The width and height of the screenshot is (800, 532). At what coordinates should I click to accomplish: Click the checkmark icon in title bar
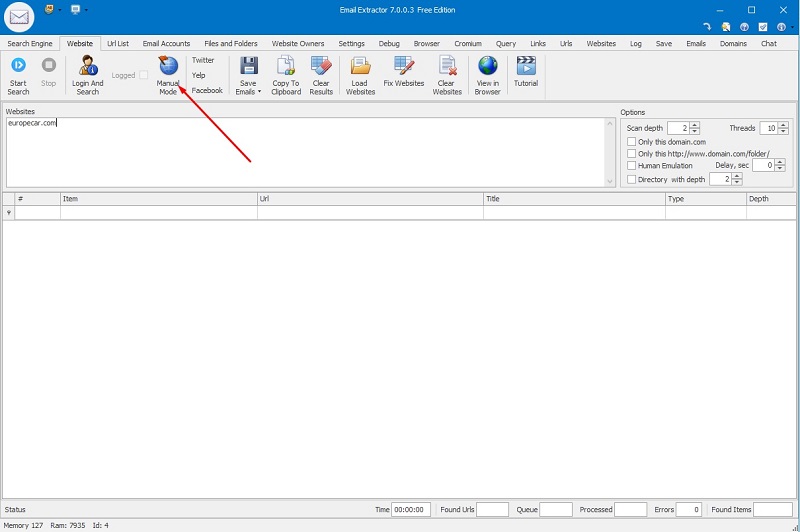[763, 27]
